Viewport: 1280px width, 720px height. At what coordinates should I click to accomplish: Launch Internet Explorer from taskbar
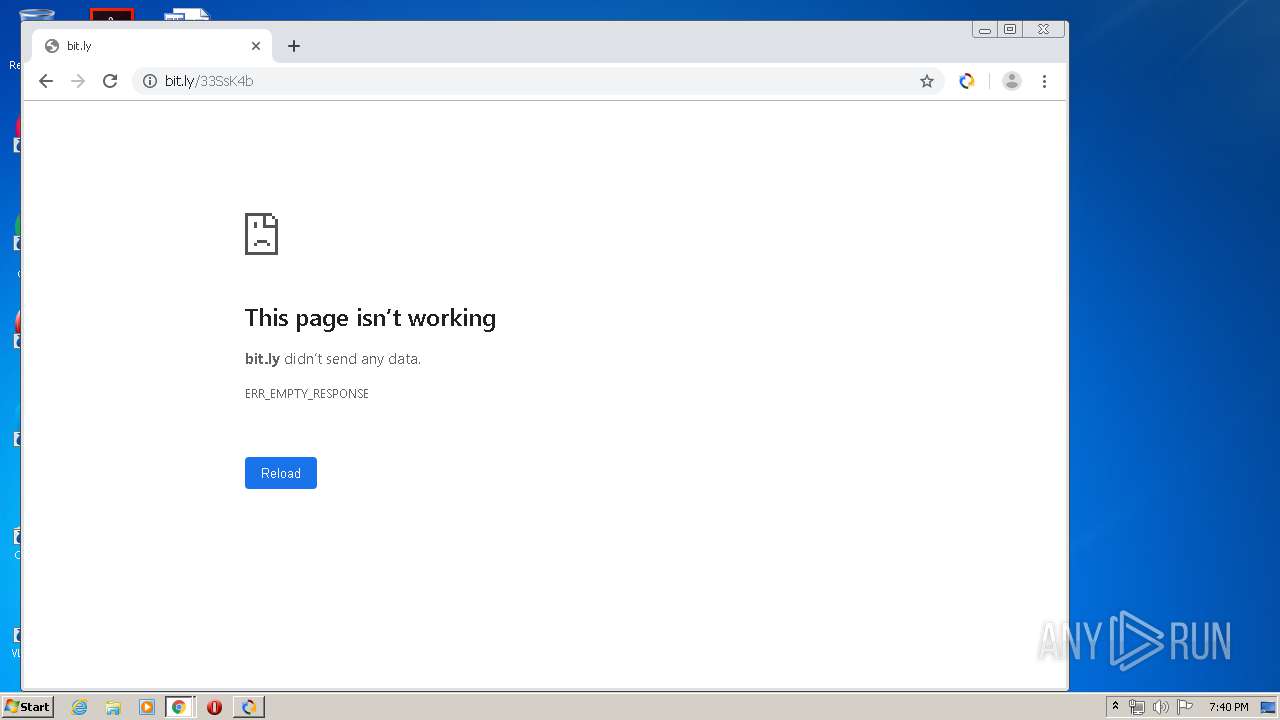tap(80, 707)
